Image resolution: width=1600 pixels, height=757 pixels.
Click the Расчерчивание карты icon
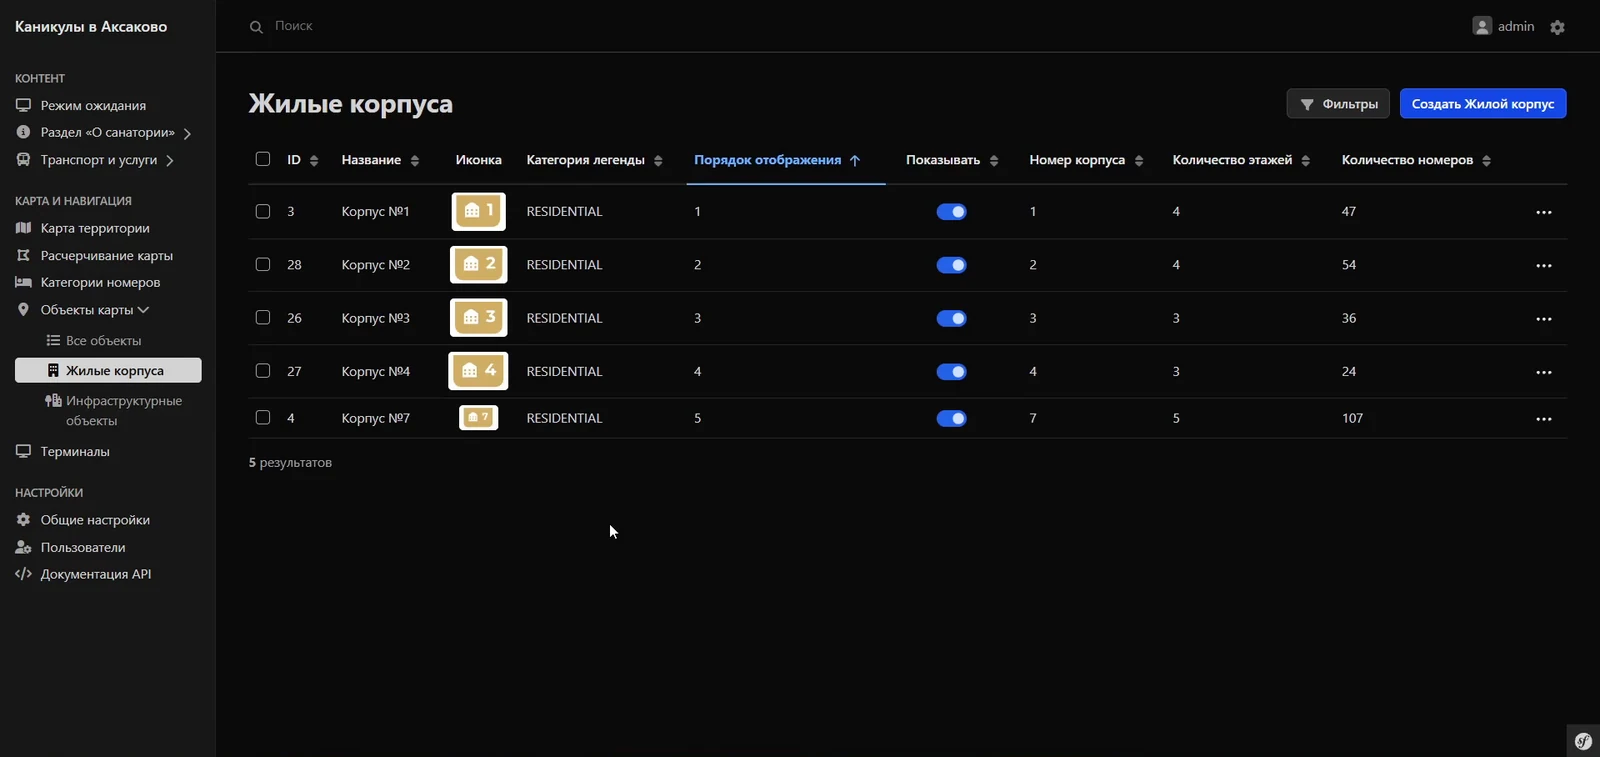(x=23, y=255)
